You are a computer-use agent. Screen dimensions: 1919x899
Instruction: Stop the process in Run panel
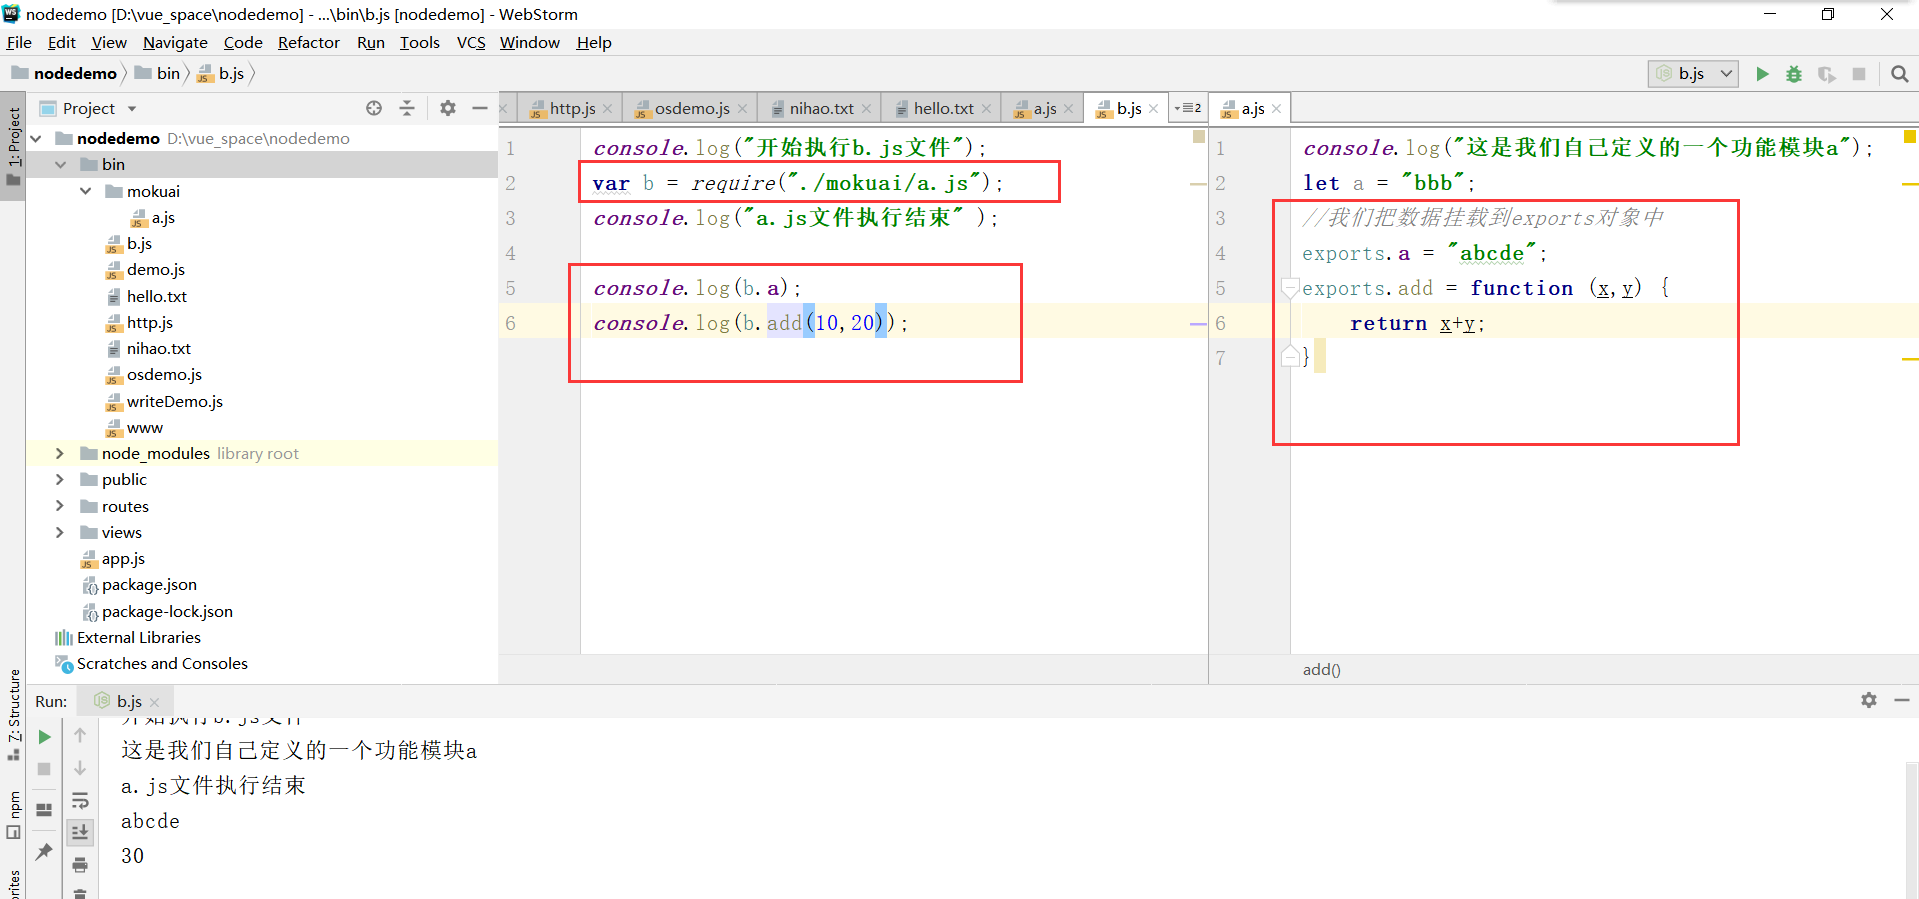(x=44, y=769)
